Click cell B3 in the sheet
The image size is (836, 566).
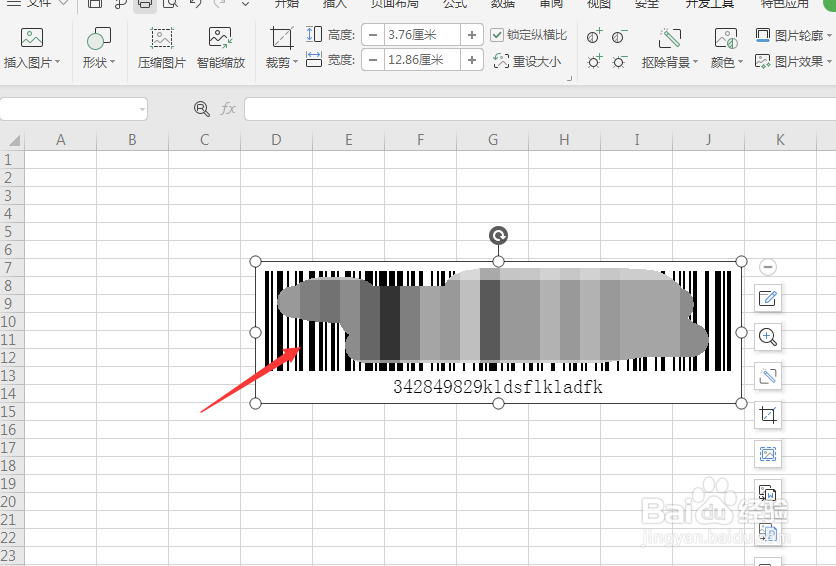(132, 196)
